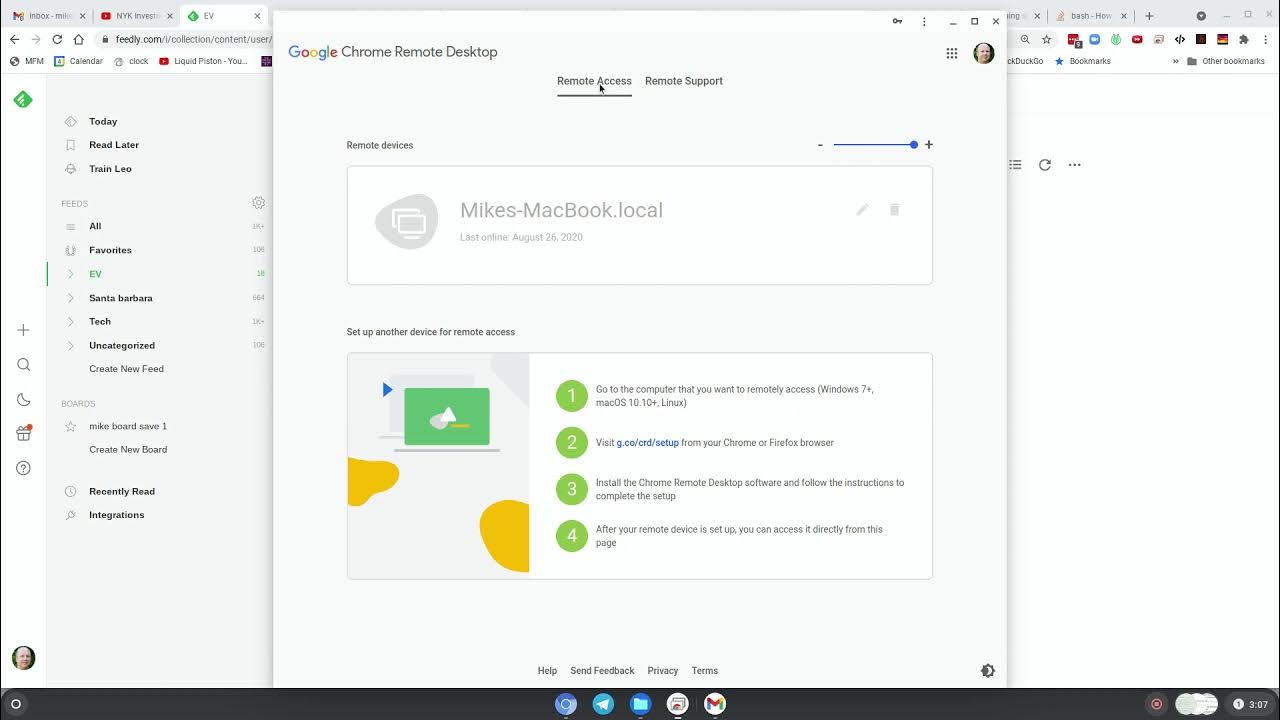Screen dimensions: 1280x720
Task: Switch to the bash - How browser tab
Action: [1090, 16]
